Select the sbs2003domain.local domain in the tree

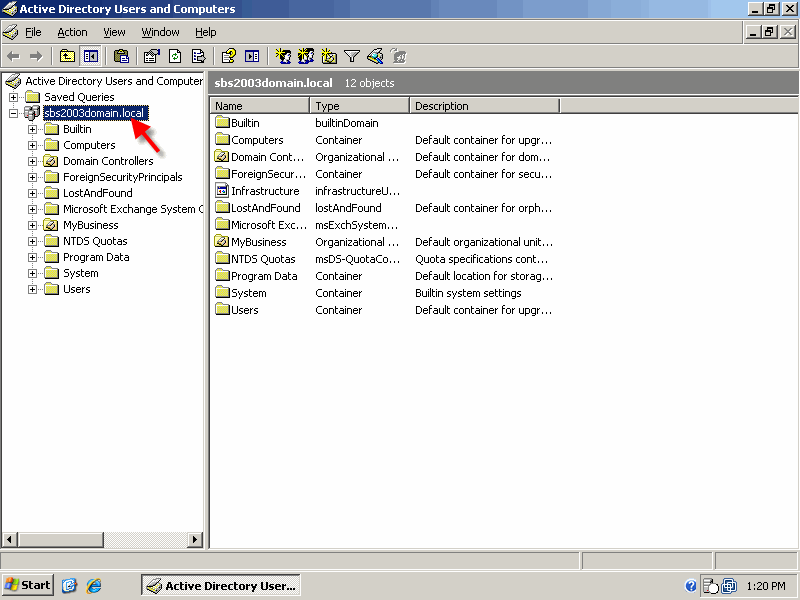(x=95, y=113)
